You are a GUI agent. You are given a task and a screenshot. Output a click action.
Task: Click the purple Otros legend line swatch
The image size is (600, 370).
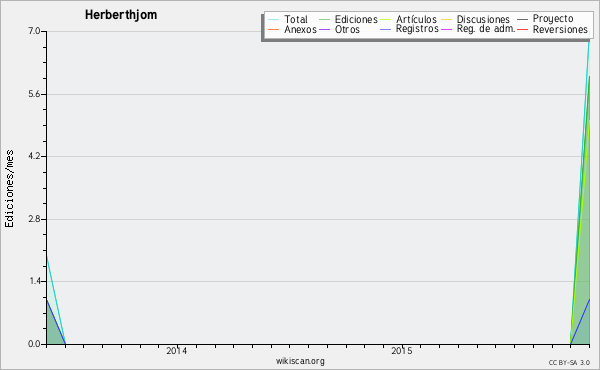tap(324, 29)
